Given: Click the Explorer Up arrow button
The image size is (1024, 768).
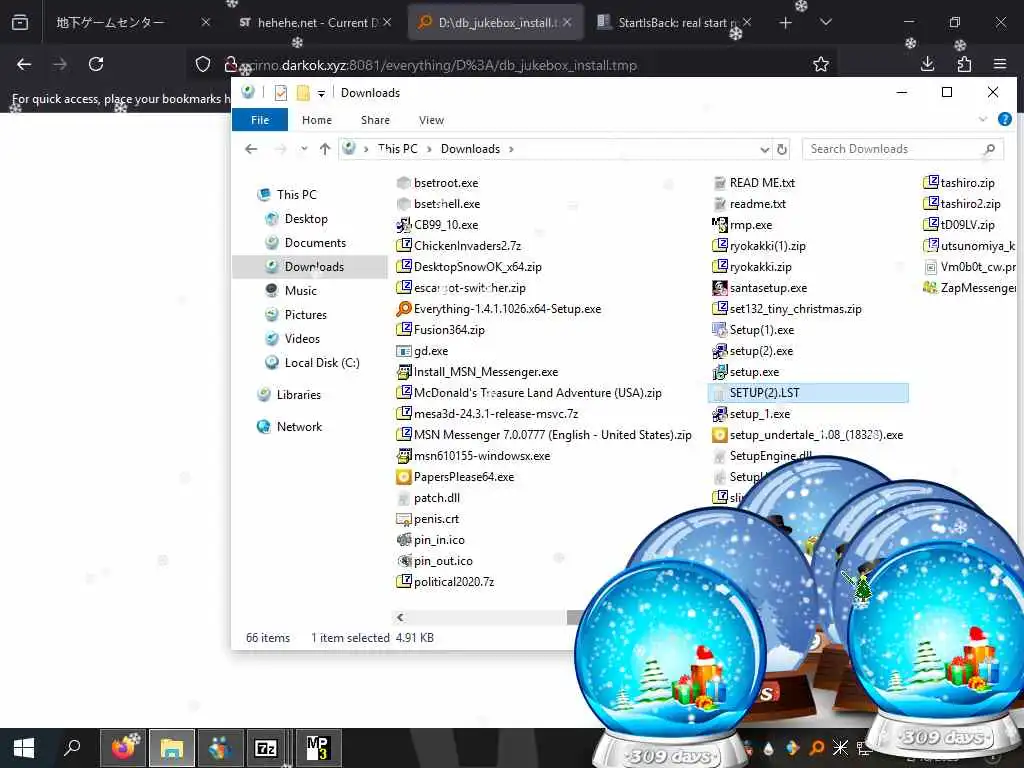Looking at the screenshot, I should 325,149.
